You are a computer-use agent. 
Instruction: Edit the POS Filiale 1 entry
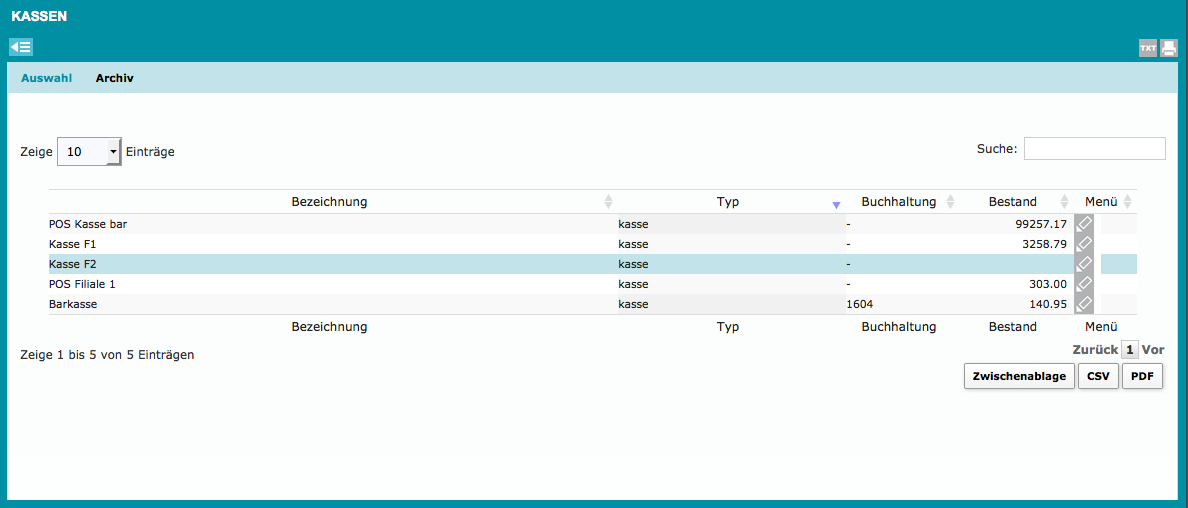click(1083, 284)
